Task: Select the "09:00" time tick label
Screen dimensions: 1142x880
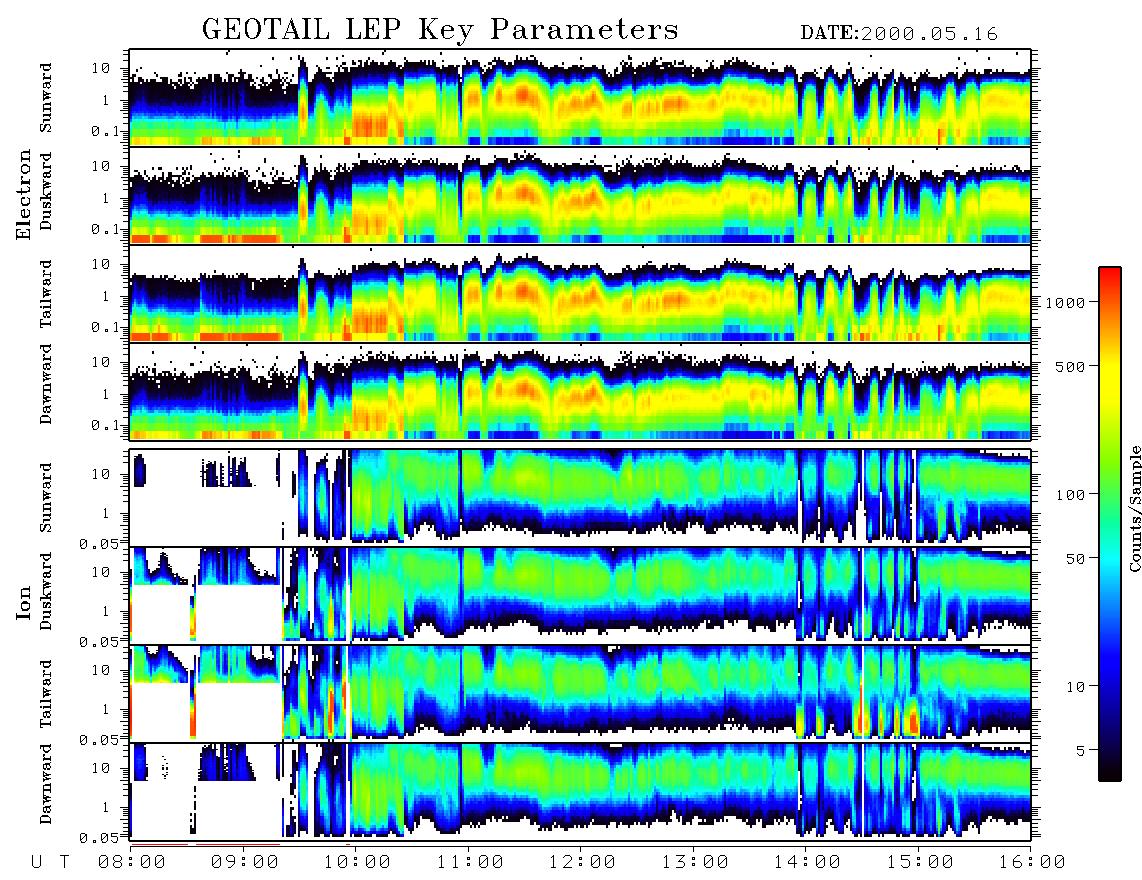Action: (x=245, y=863)
